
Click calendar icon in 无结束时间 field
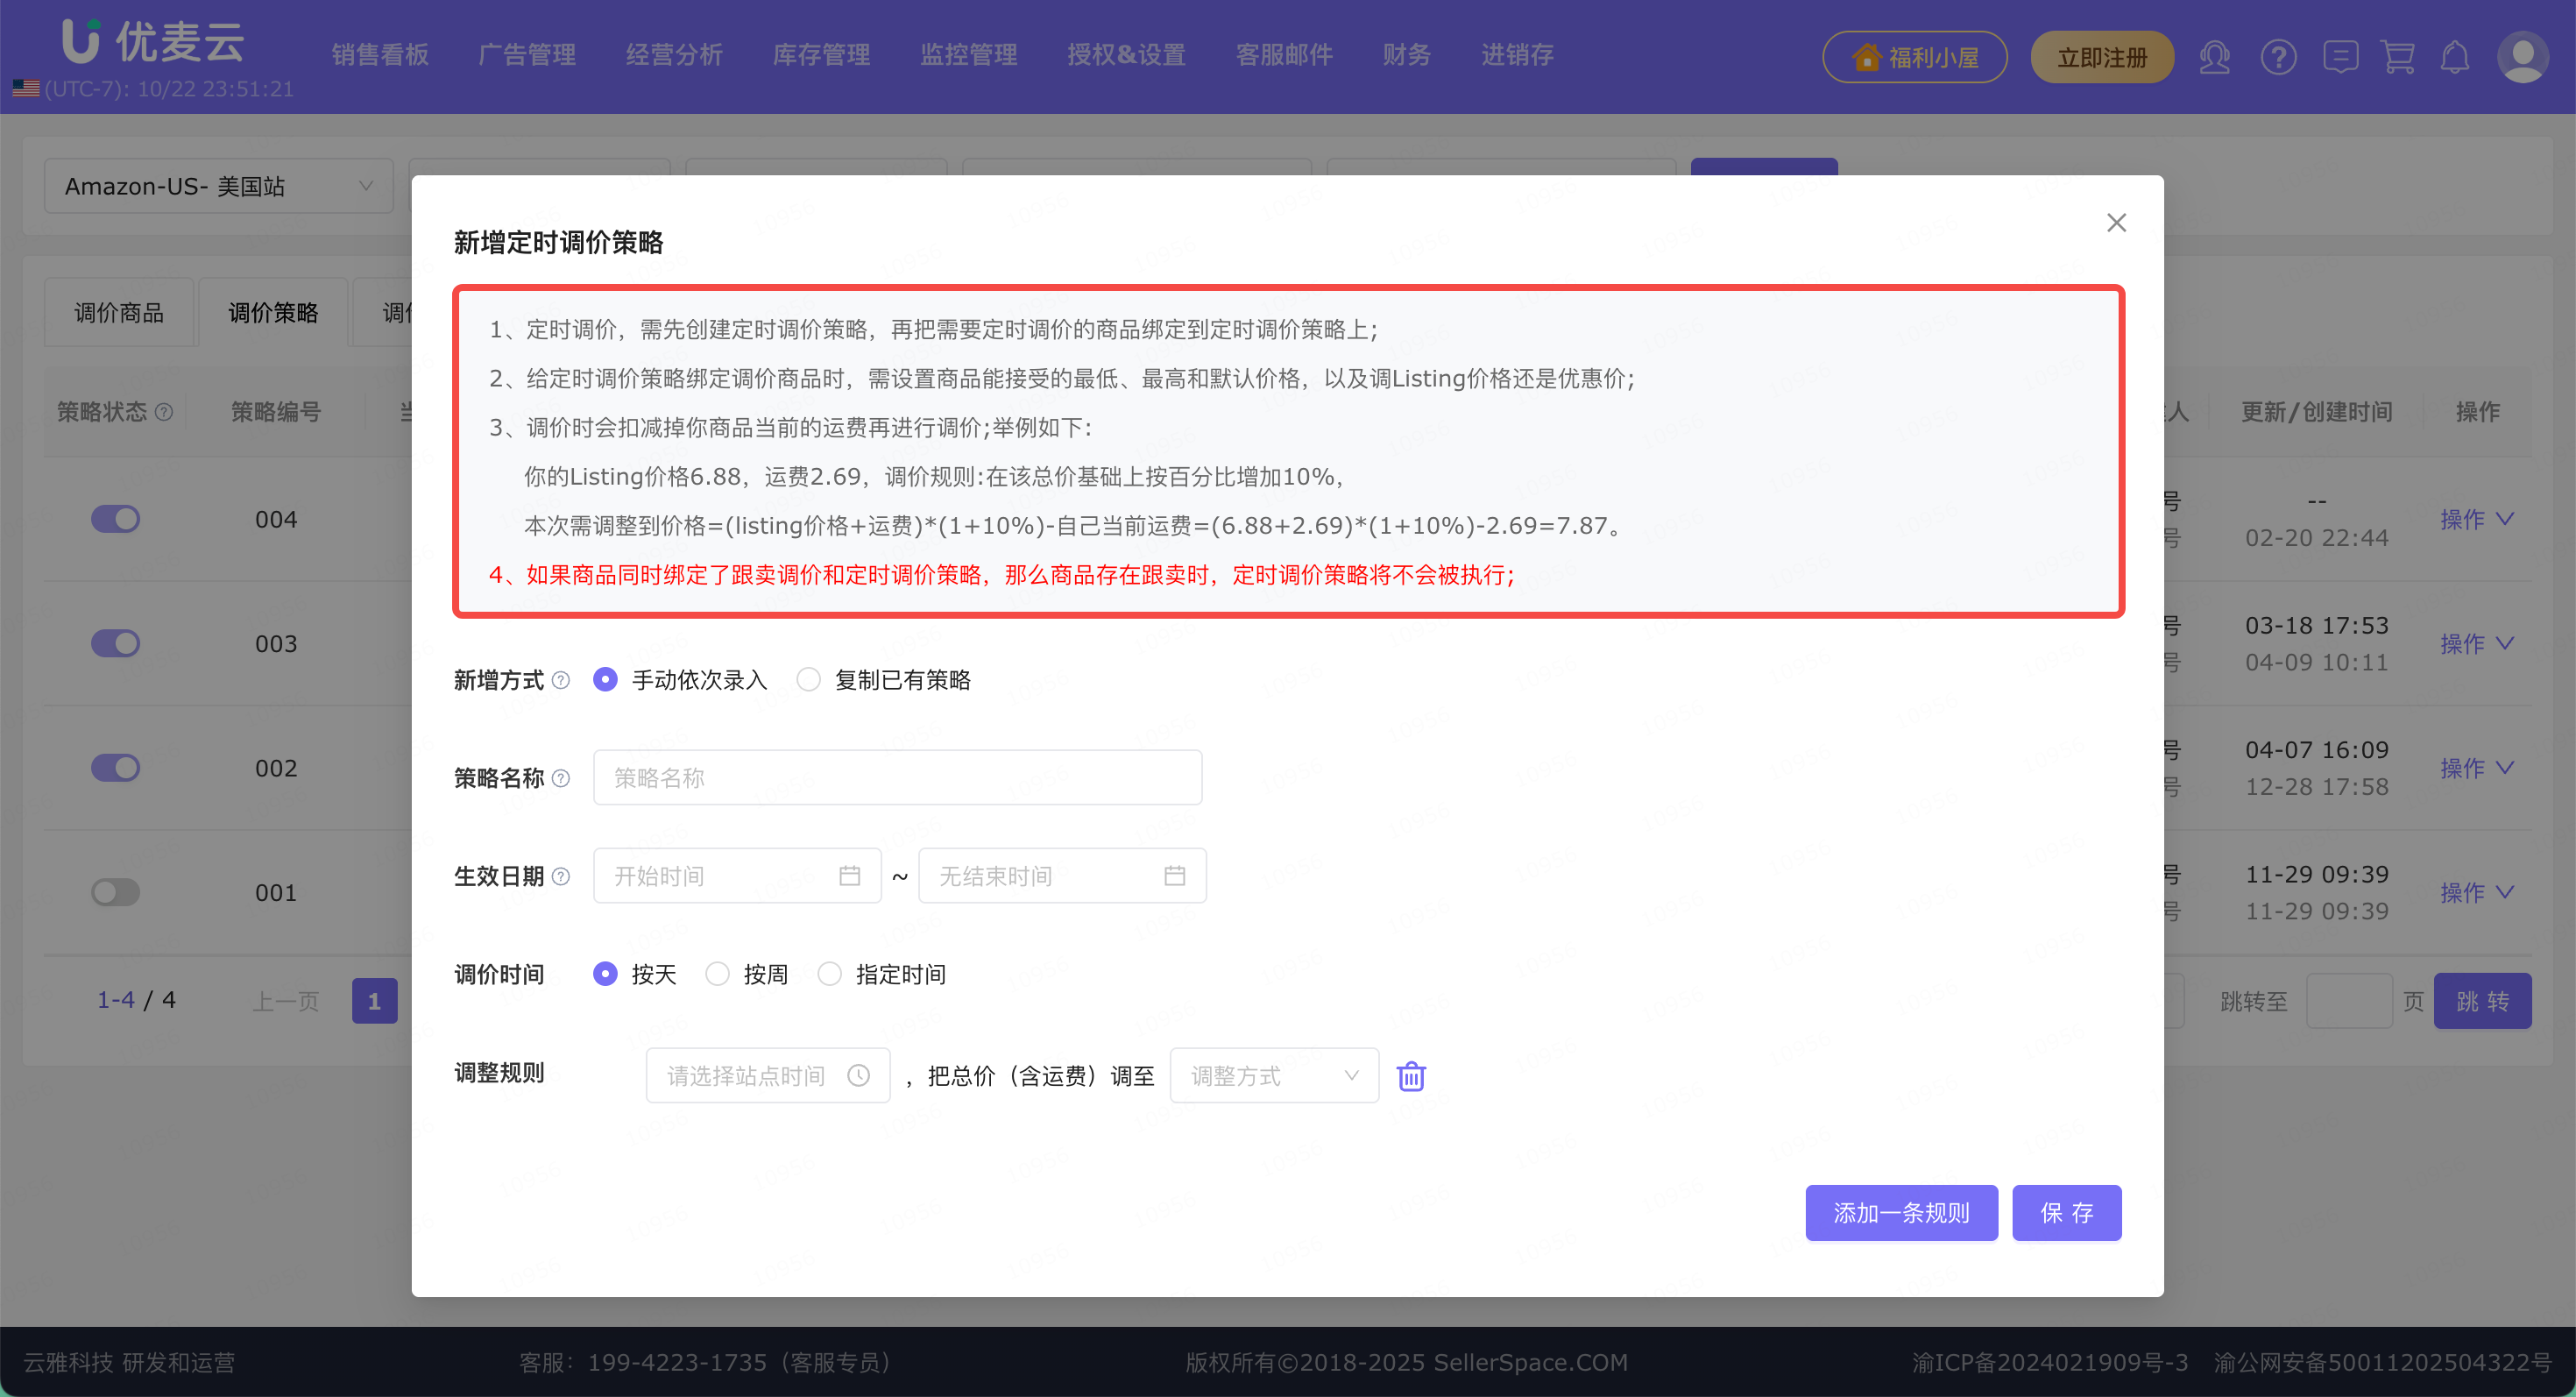click(x=1174, y=876)
